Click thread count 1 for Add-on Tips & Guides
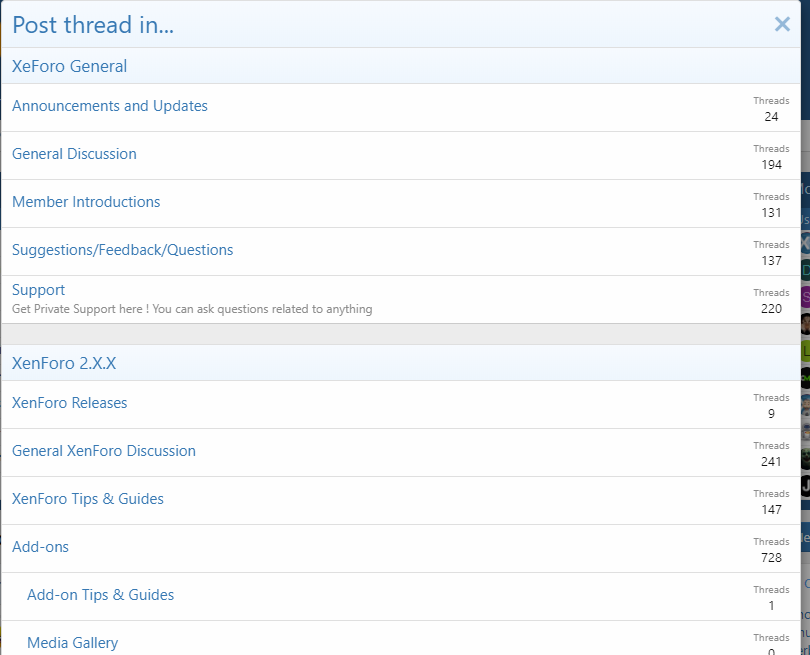The height and width of the screenshot is (655, 810). [771, 606]
